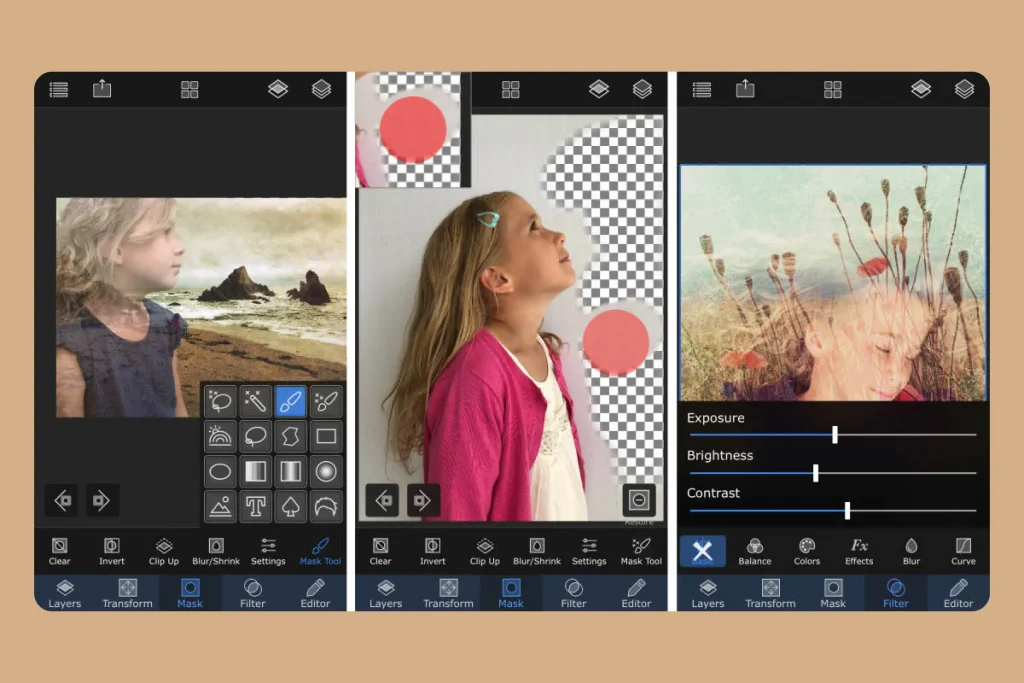The height and width of the screenshot is (683, 1024).
Task: Collapse the Mask Tool grid in left screen
Action: tap(320, 550)
